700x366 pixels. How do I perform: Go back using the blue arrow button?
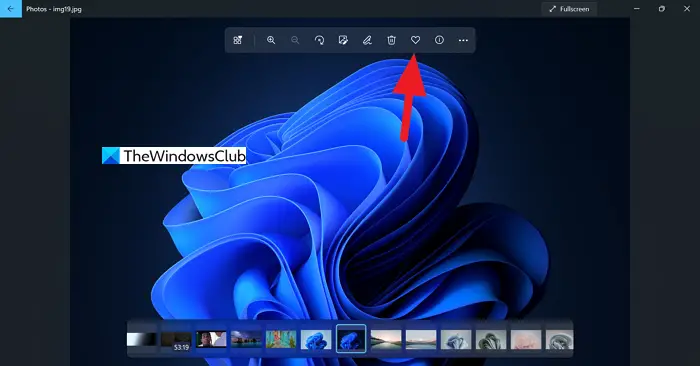11,9
